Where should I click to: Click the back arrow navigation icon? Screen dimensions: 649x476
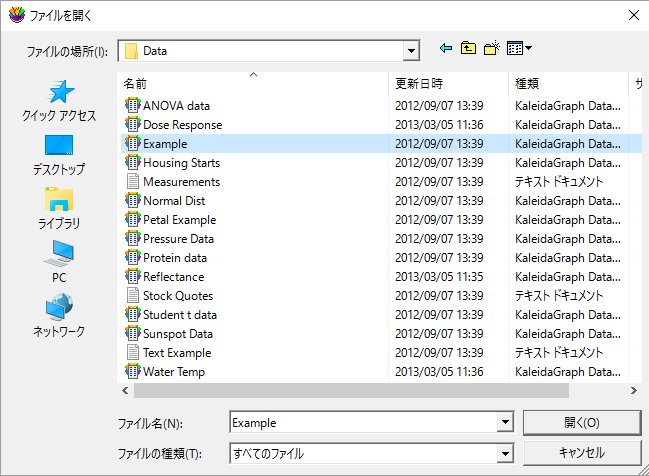click(446, 48)
